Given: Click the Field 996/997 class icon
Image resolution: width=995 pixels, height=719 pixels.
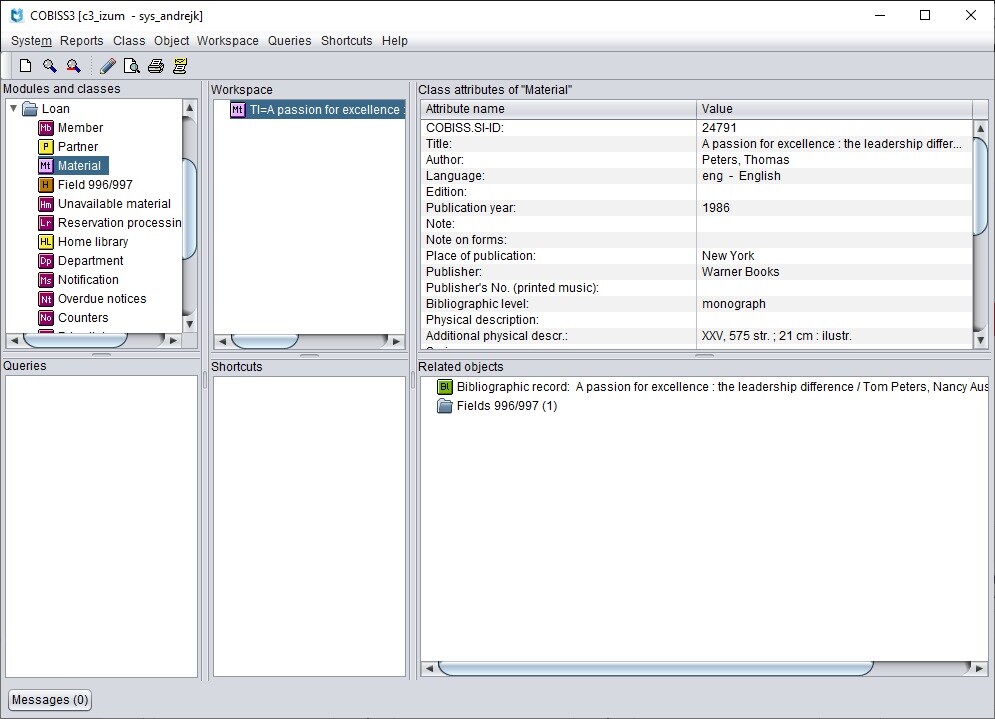Looking at the screenshot, I should [46, 185].
